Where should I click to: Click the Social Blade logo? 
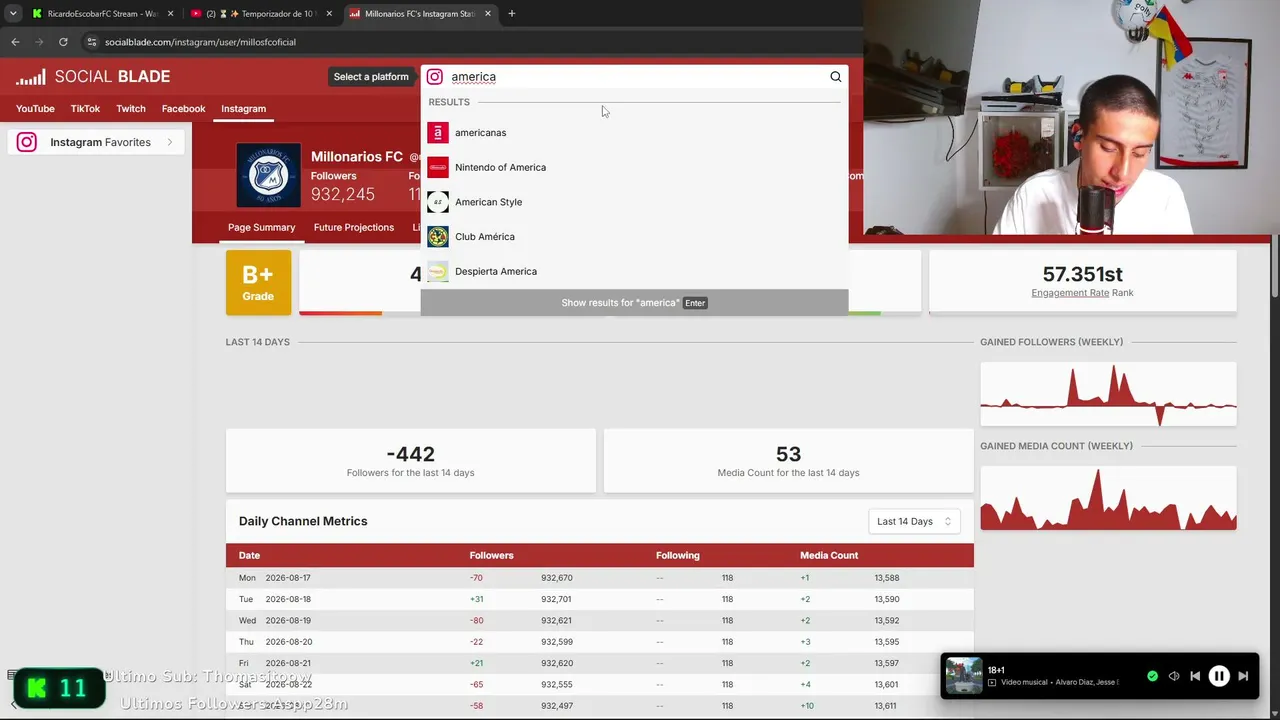tap(93, 77)
